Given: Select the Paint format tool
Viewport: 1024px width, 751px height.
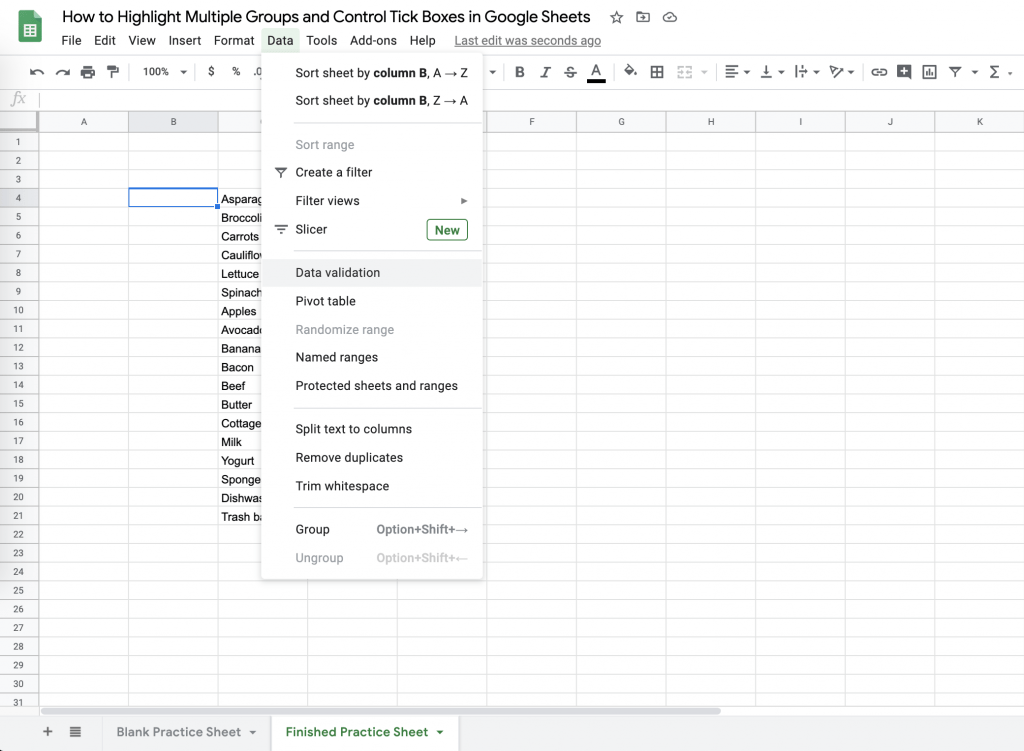Looking at the screenshot, I should [x=112, y=71].
